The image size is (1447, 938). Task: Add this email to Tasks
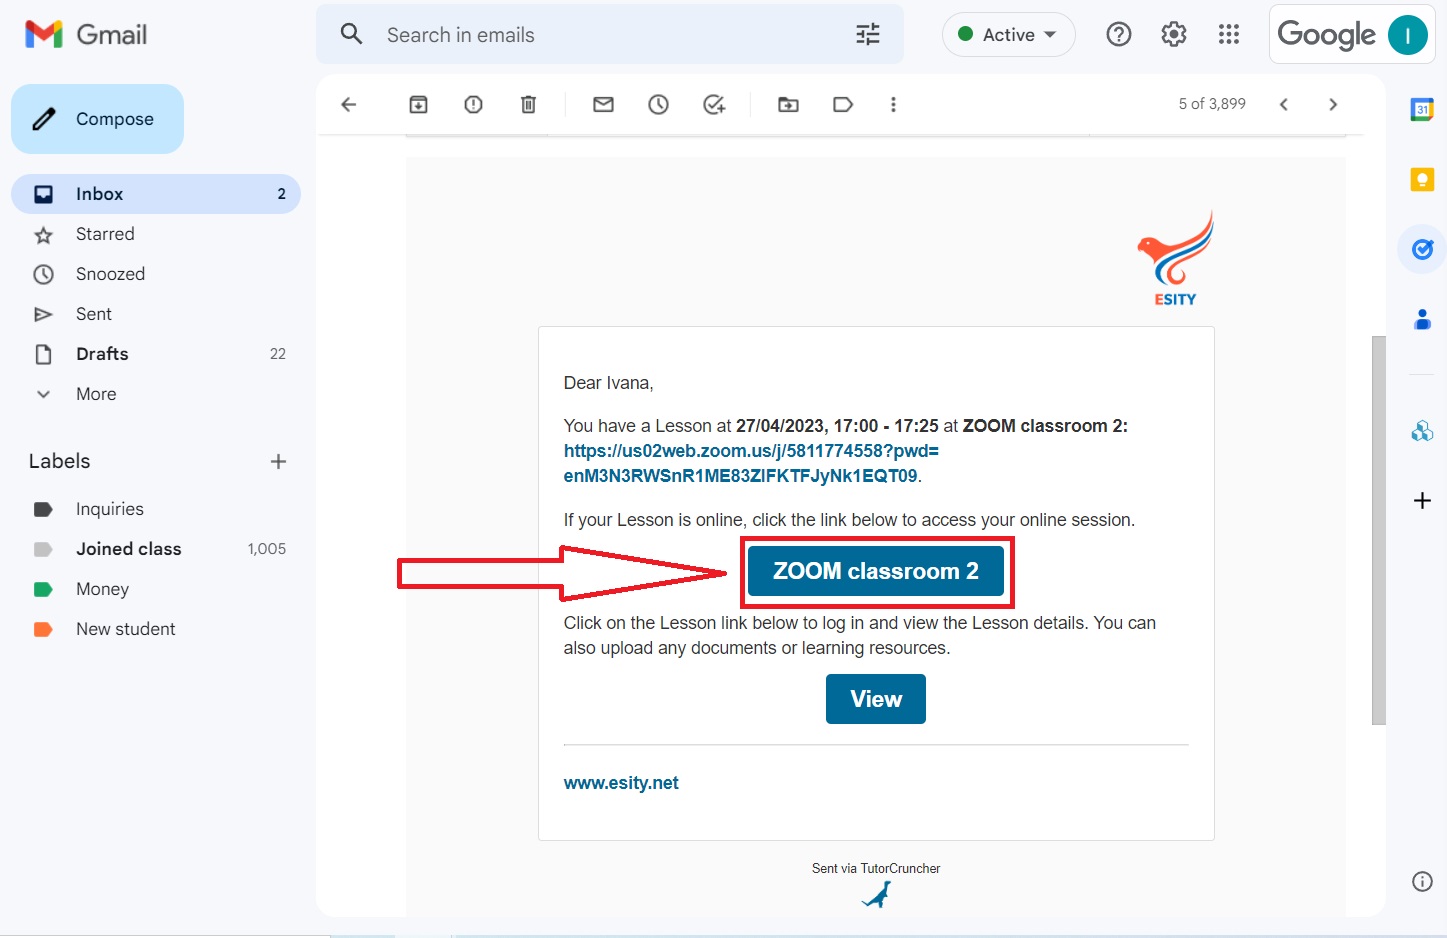pos(714,104)
